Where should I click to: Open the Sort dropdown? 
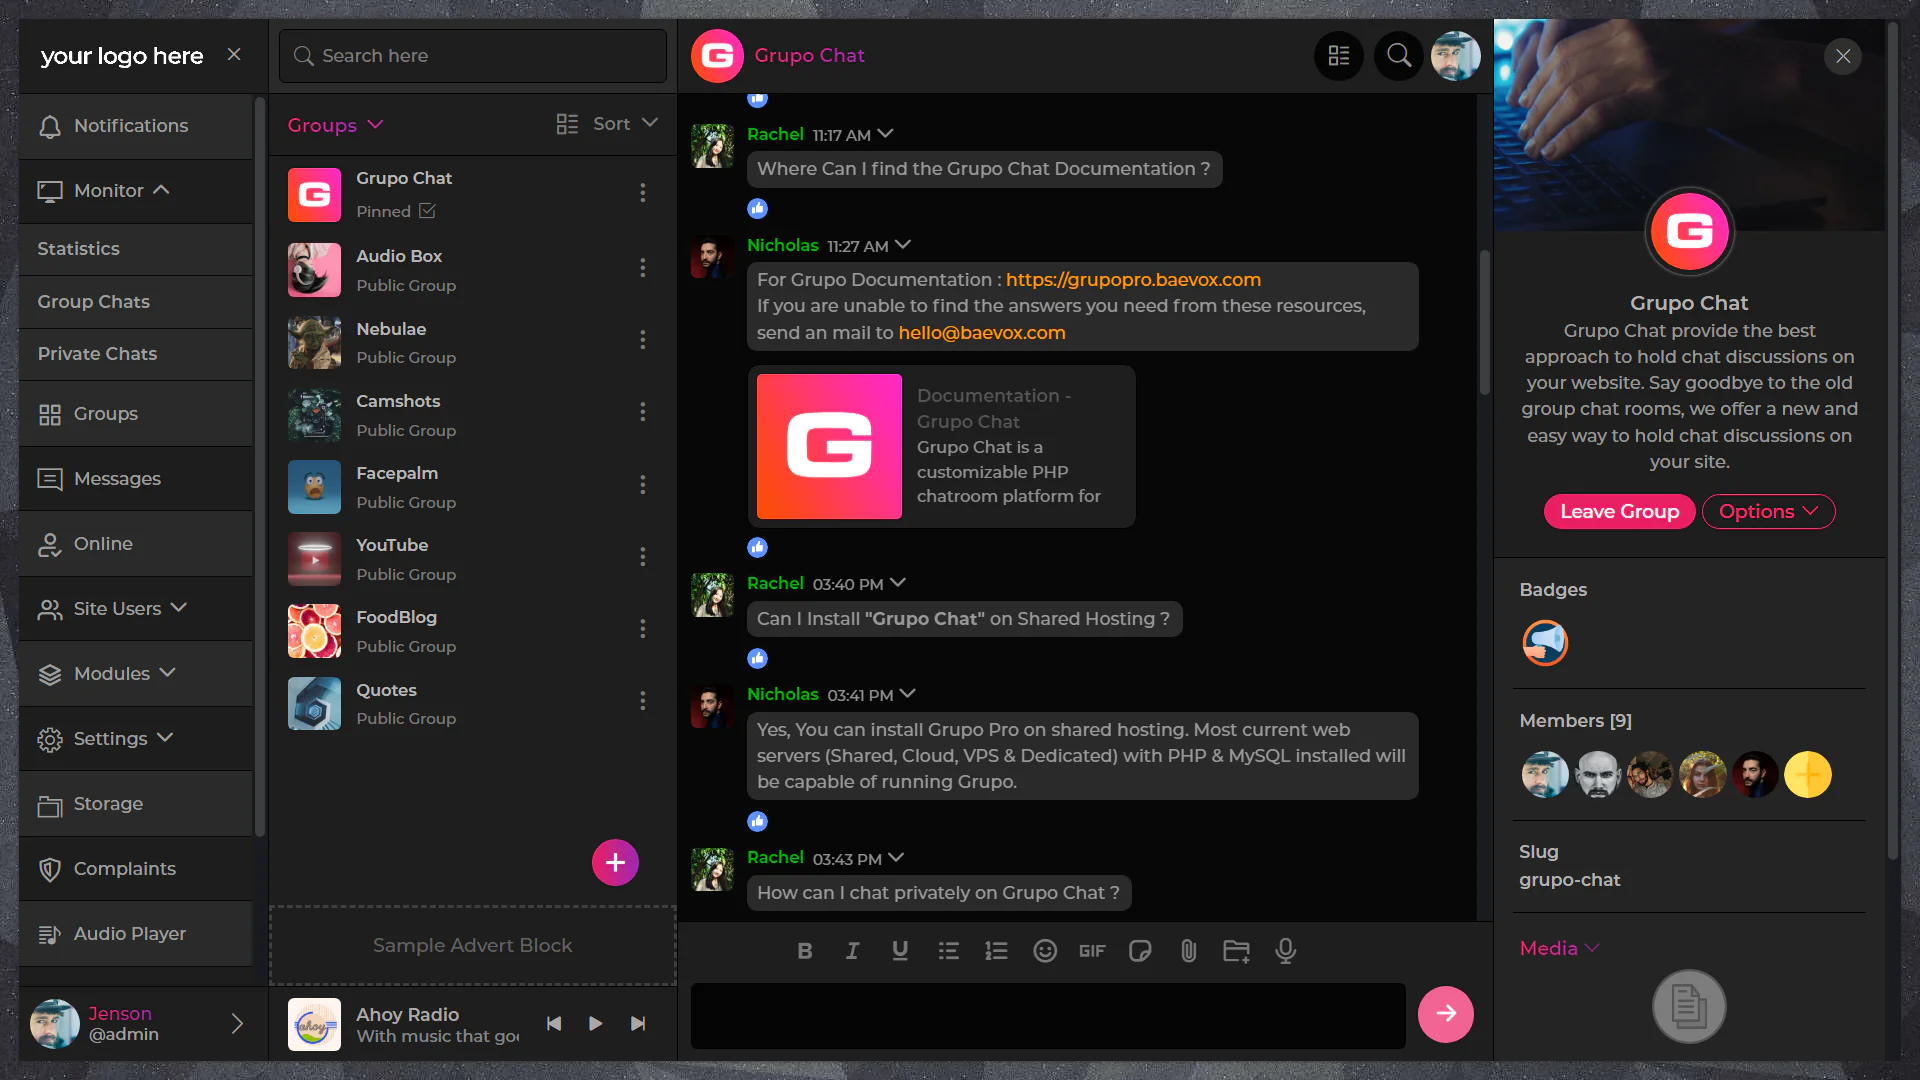point(620,124)
